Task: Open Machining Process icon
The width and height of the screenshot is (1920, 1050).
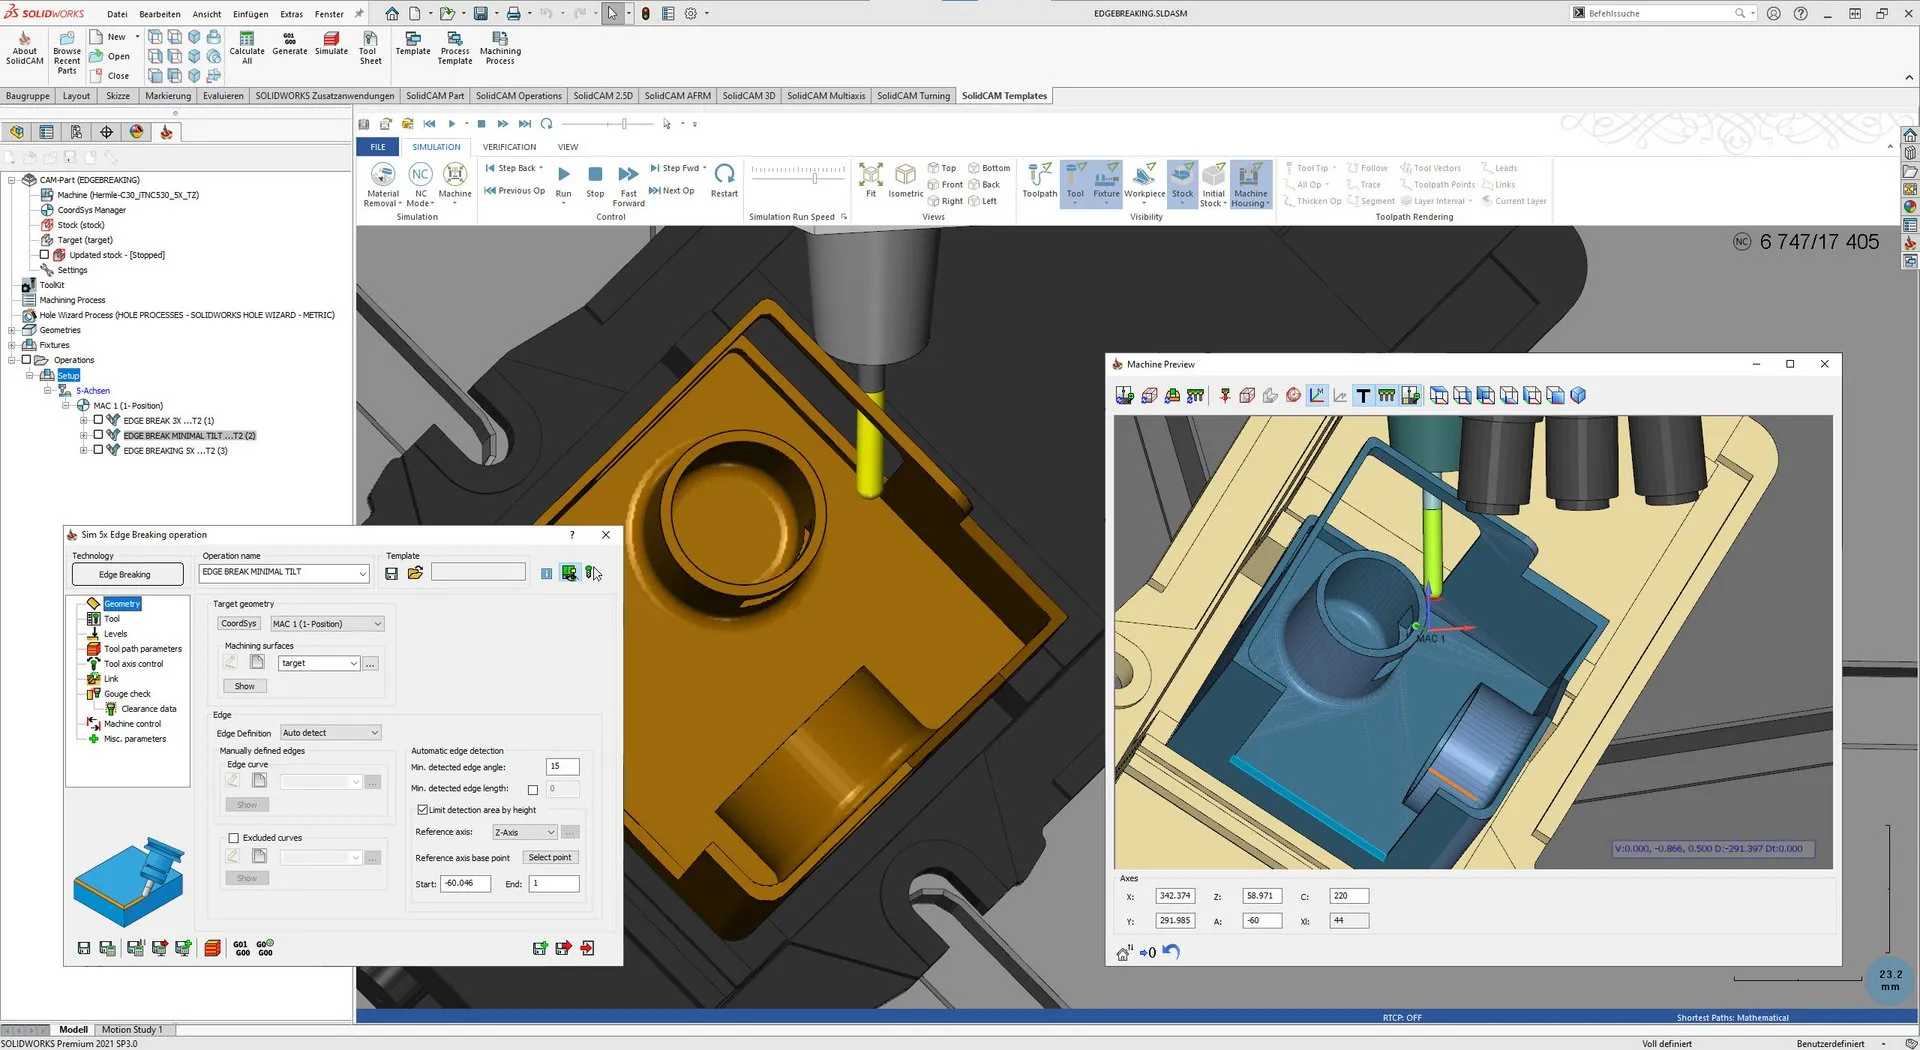Action: tap(500, 47)
